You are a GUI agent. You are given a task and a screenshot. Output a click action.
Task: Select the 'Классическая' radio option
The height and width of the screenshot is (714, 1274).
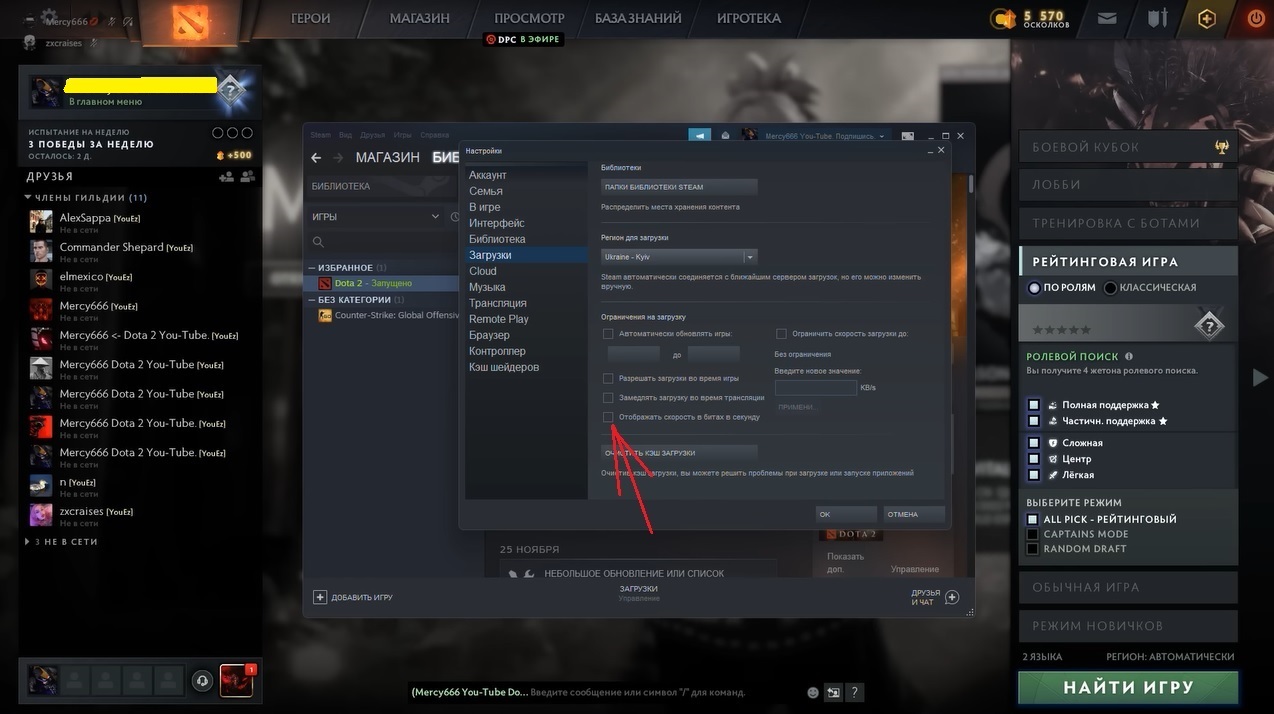(1111, 288)
